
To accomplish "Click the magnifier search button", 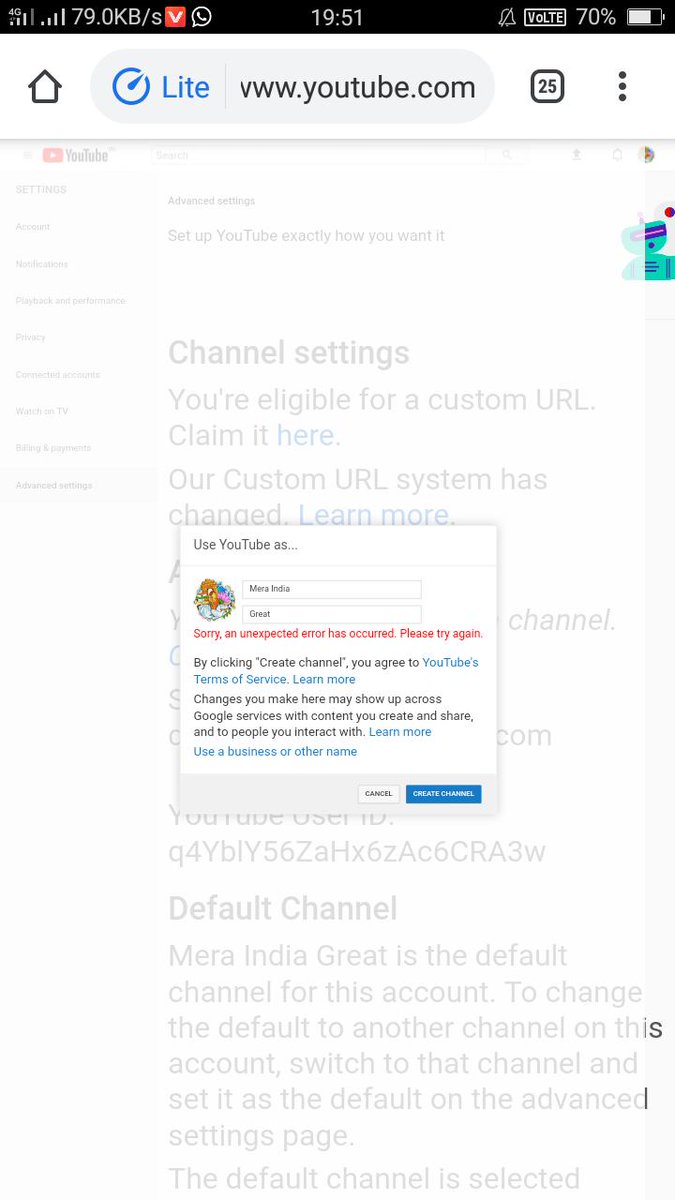I will pos(507,155).
